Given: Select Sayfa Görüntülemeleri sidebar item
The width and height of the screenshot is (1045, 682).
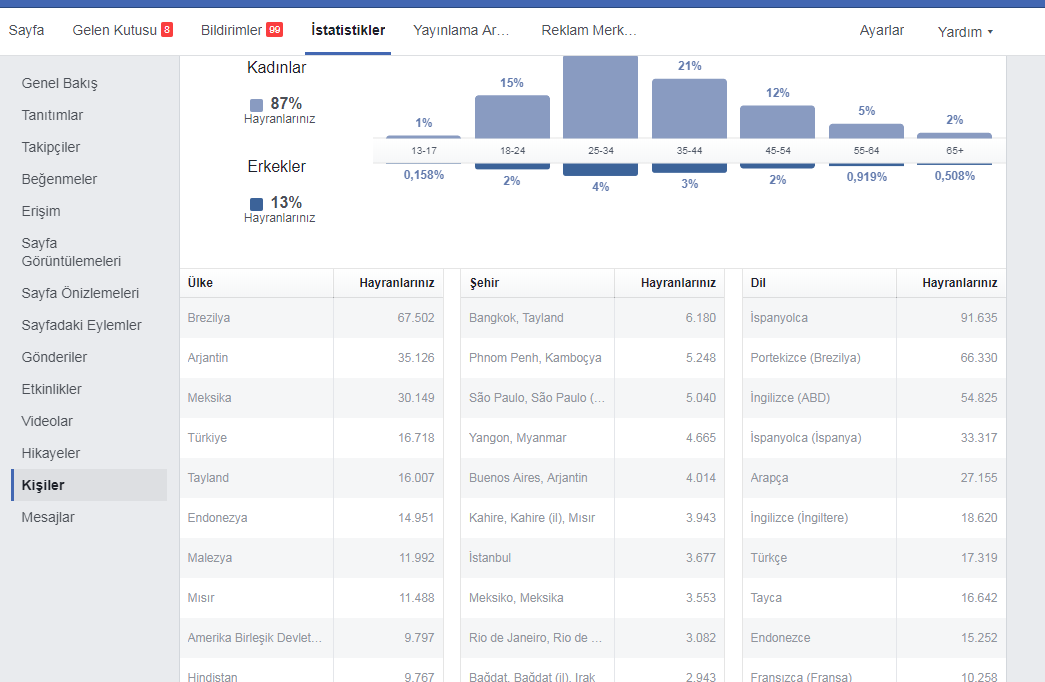Looking at the screenshot, I should [71, 252].
